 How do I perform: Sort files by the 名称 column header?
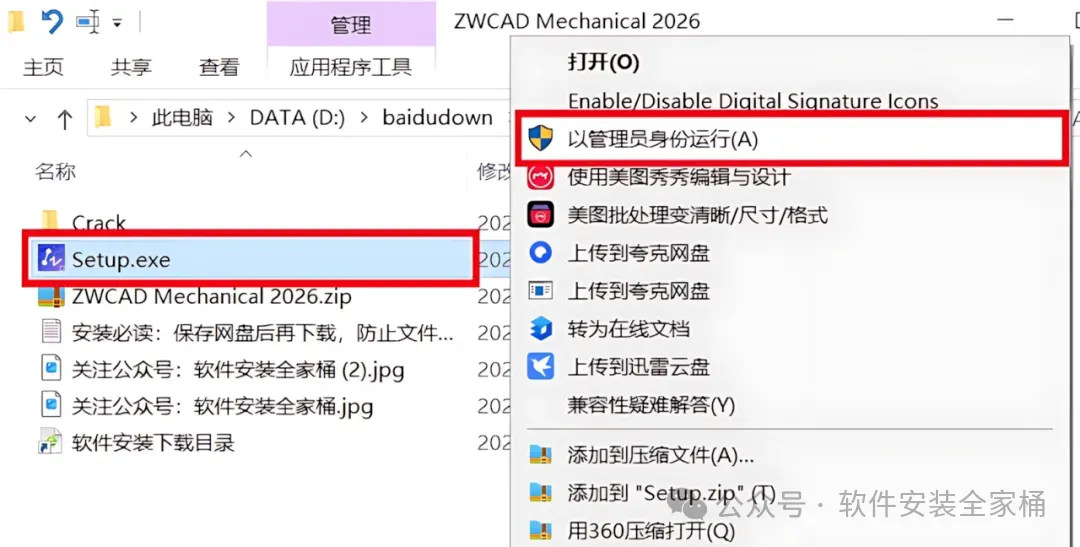click(x=55, y=171)
